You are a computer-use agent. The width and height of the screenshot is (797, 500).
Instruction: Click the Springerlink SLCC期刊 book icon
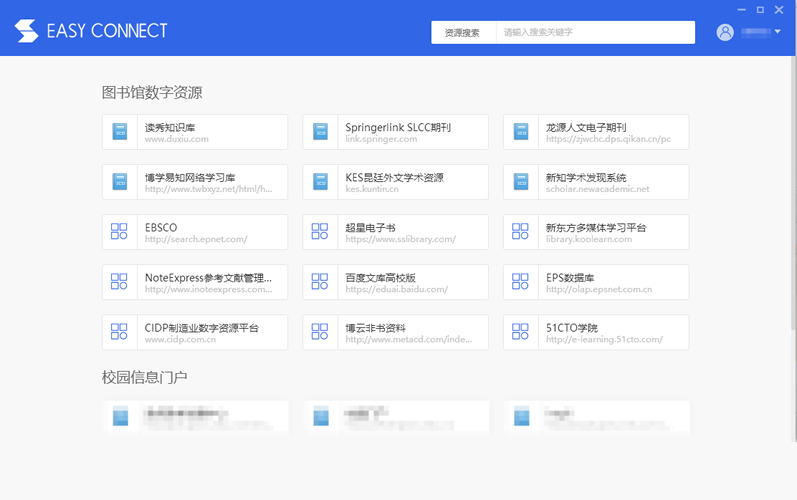(320, 132)
